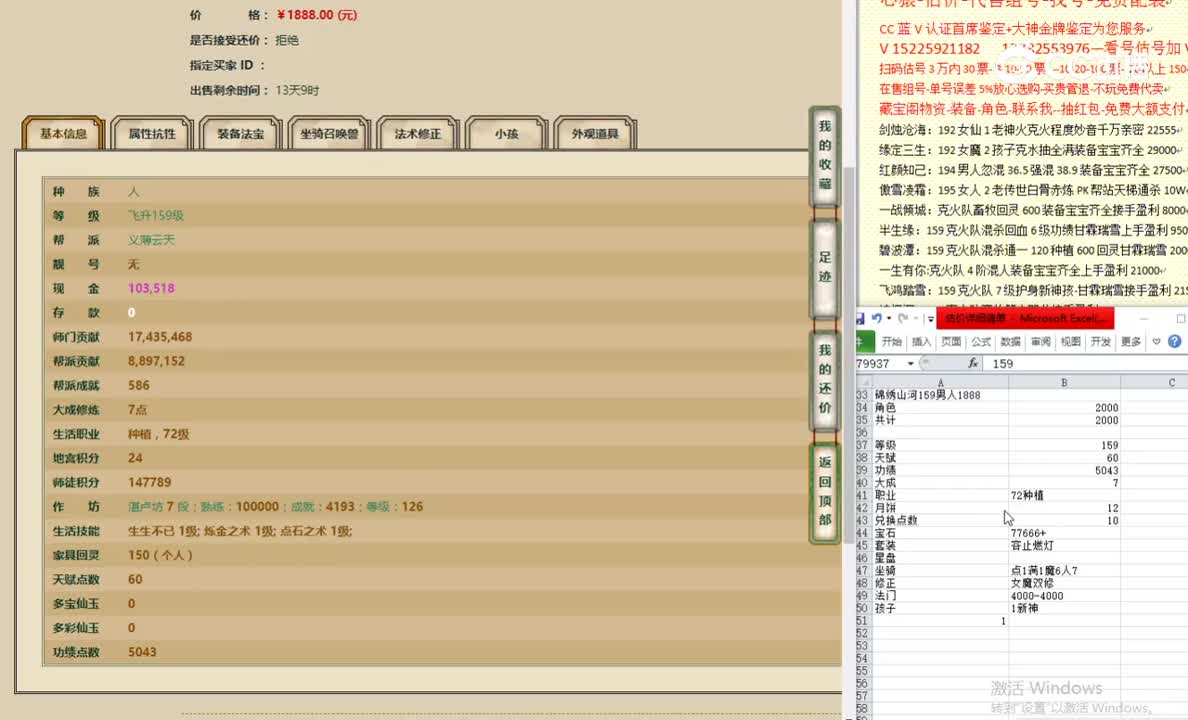Click the Name Box field in Excel
1188x720 pixels.
pos(880,364)
